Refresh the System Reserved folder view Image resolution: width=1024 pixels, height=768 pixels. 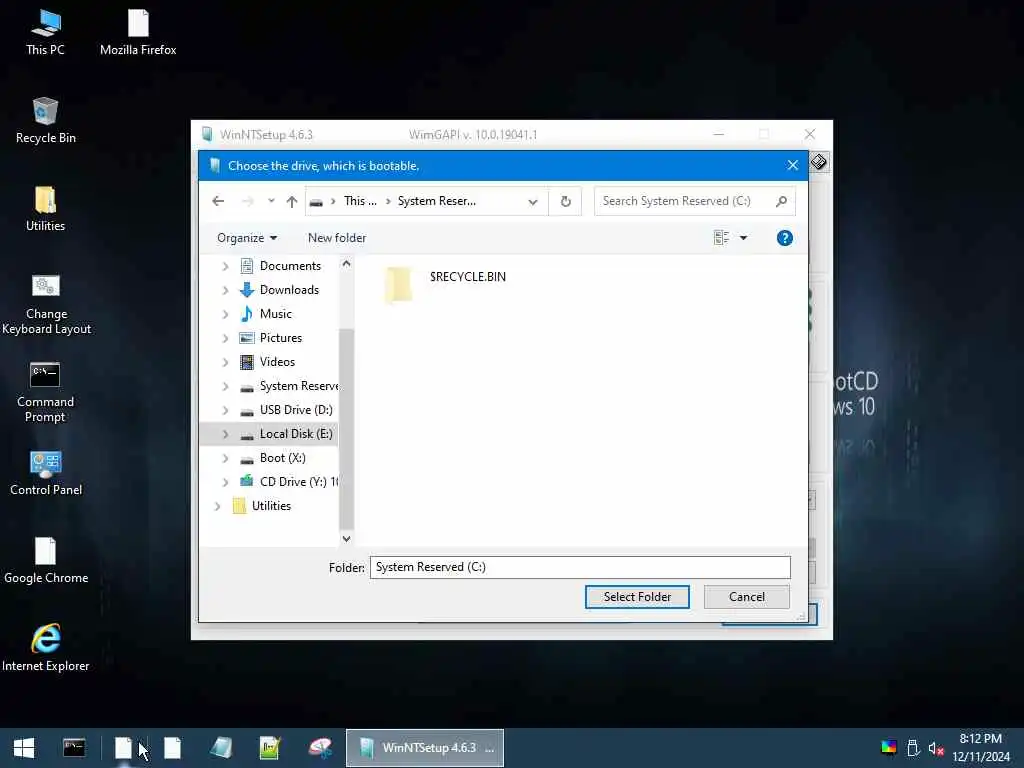click(566, 201)
